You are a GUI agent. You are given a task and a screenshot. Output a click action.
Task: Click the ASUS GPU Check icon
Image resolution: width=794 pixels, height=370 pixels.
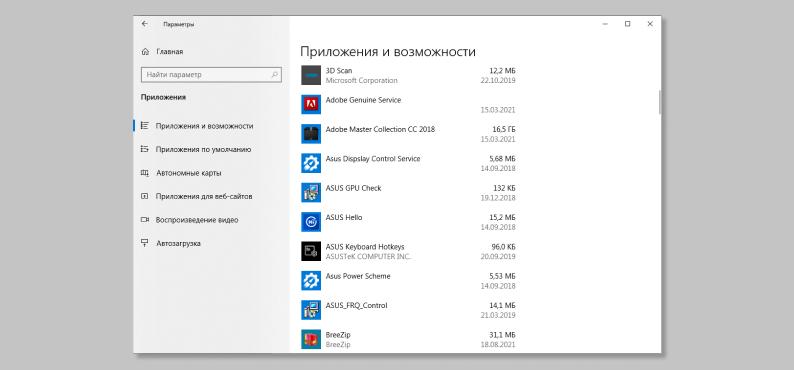tap(311, 193)
